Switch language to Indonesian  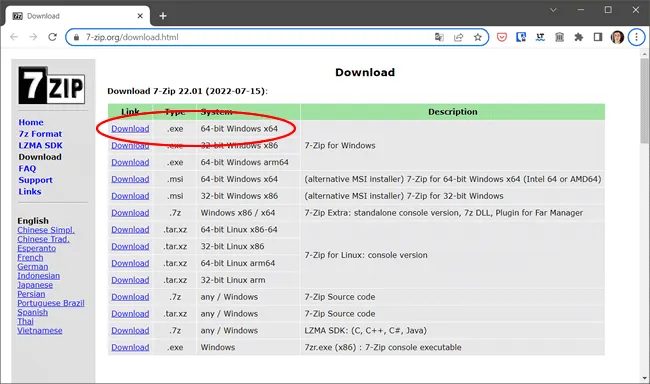38,276
